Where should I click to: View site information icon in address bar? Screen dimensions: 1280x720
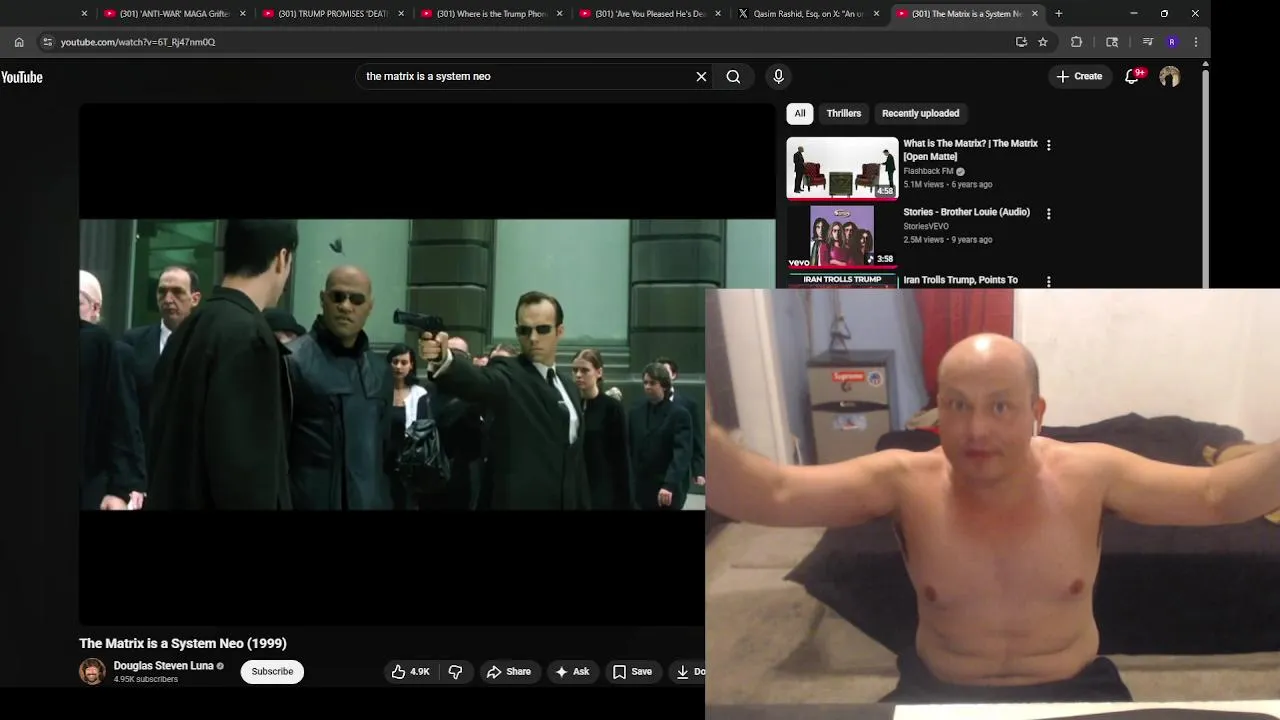[47, 42]
